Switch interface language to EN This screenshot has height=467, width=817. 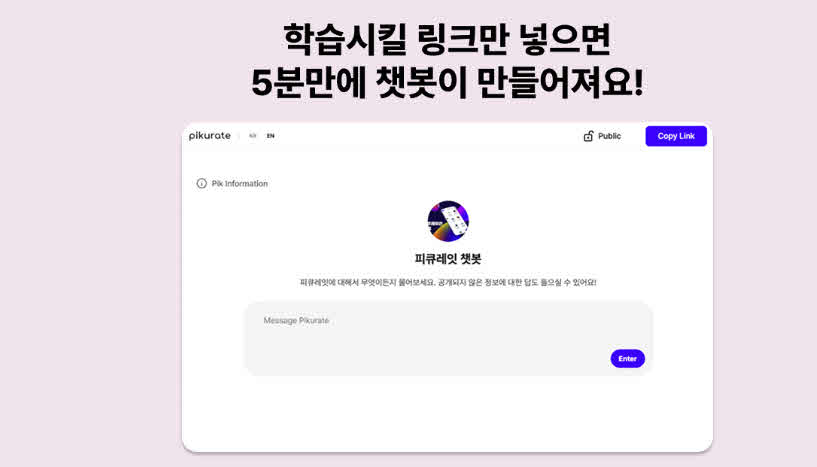(x=270, y=136)
